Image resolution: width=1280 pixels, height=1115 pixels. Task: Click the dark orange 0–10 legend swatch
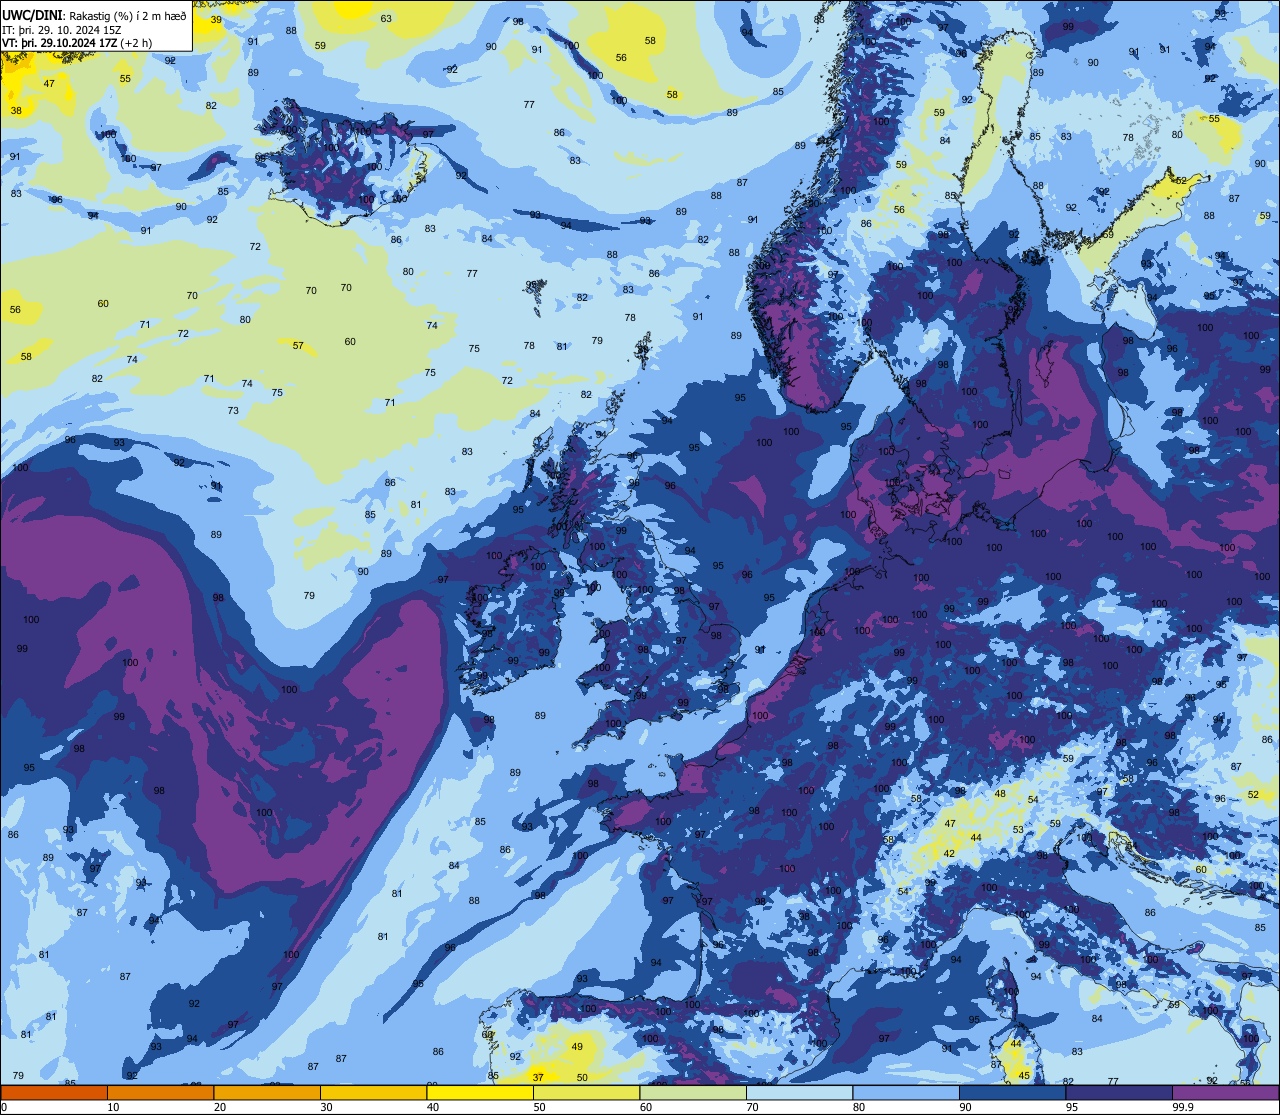coord(54,1092)
